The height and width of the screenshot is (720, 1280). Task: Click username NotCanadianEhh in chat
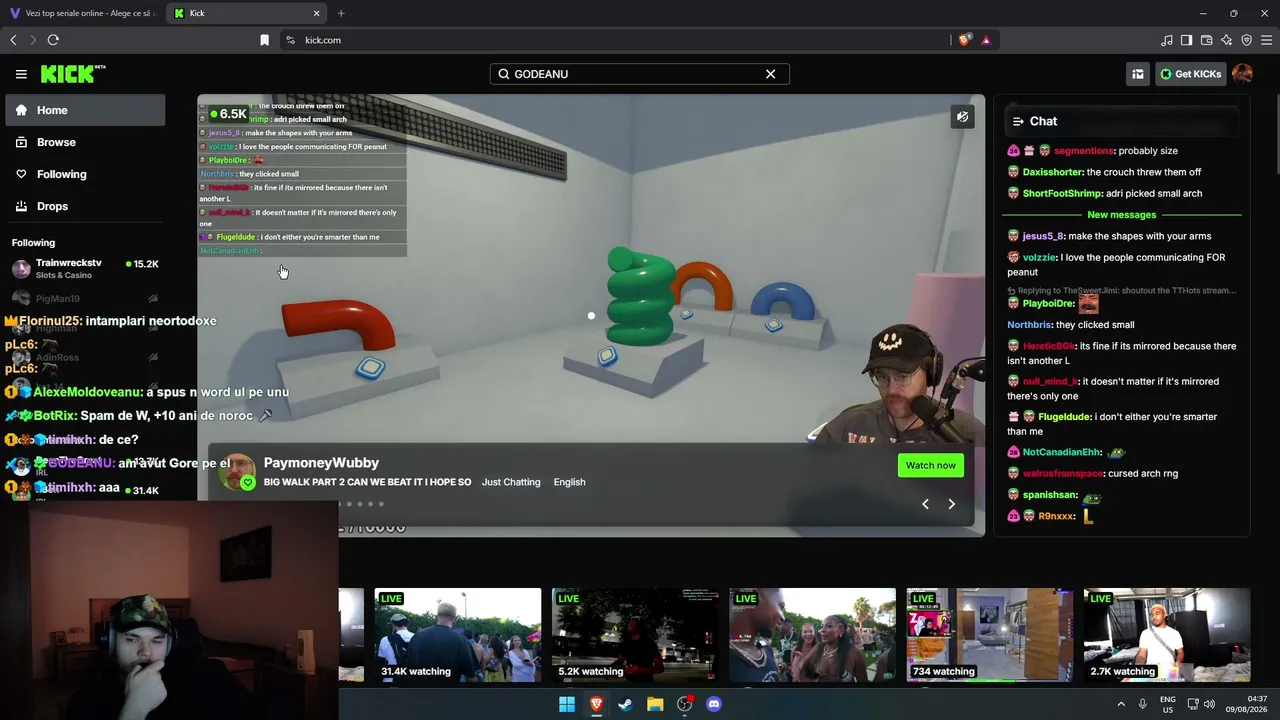point(1061,452)
